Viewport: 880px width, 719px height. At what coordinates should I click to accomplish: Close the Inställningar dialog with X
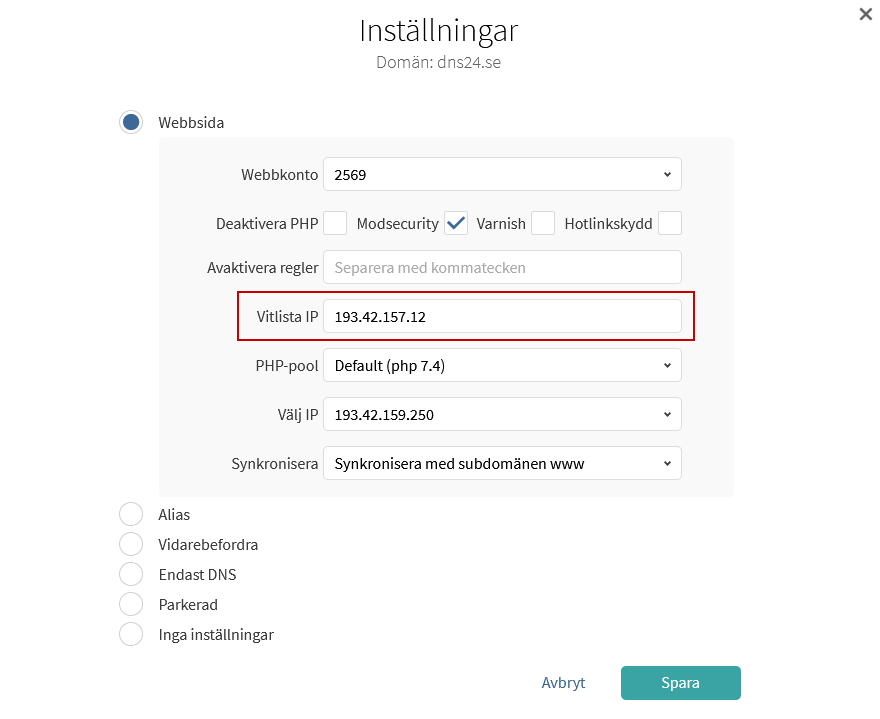pyautogui.click(x=866, y=14)
